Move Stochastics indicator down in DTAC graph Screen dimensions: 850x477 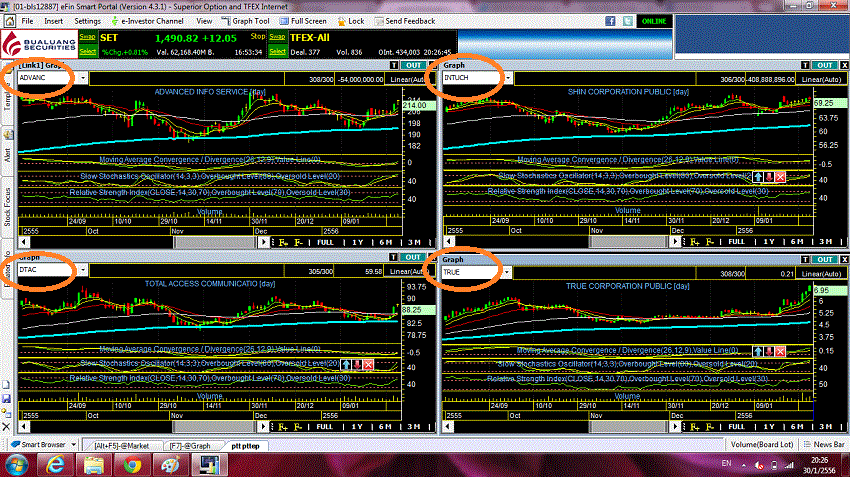[357, 364]
